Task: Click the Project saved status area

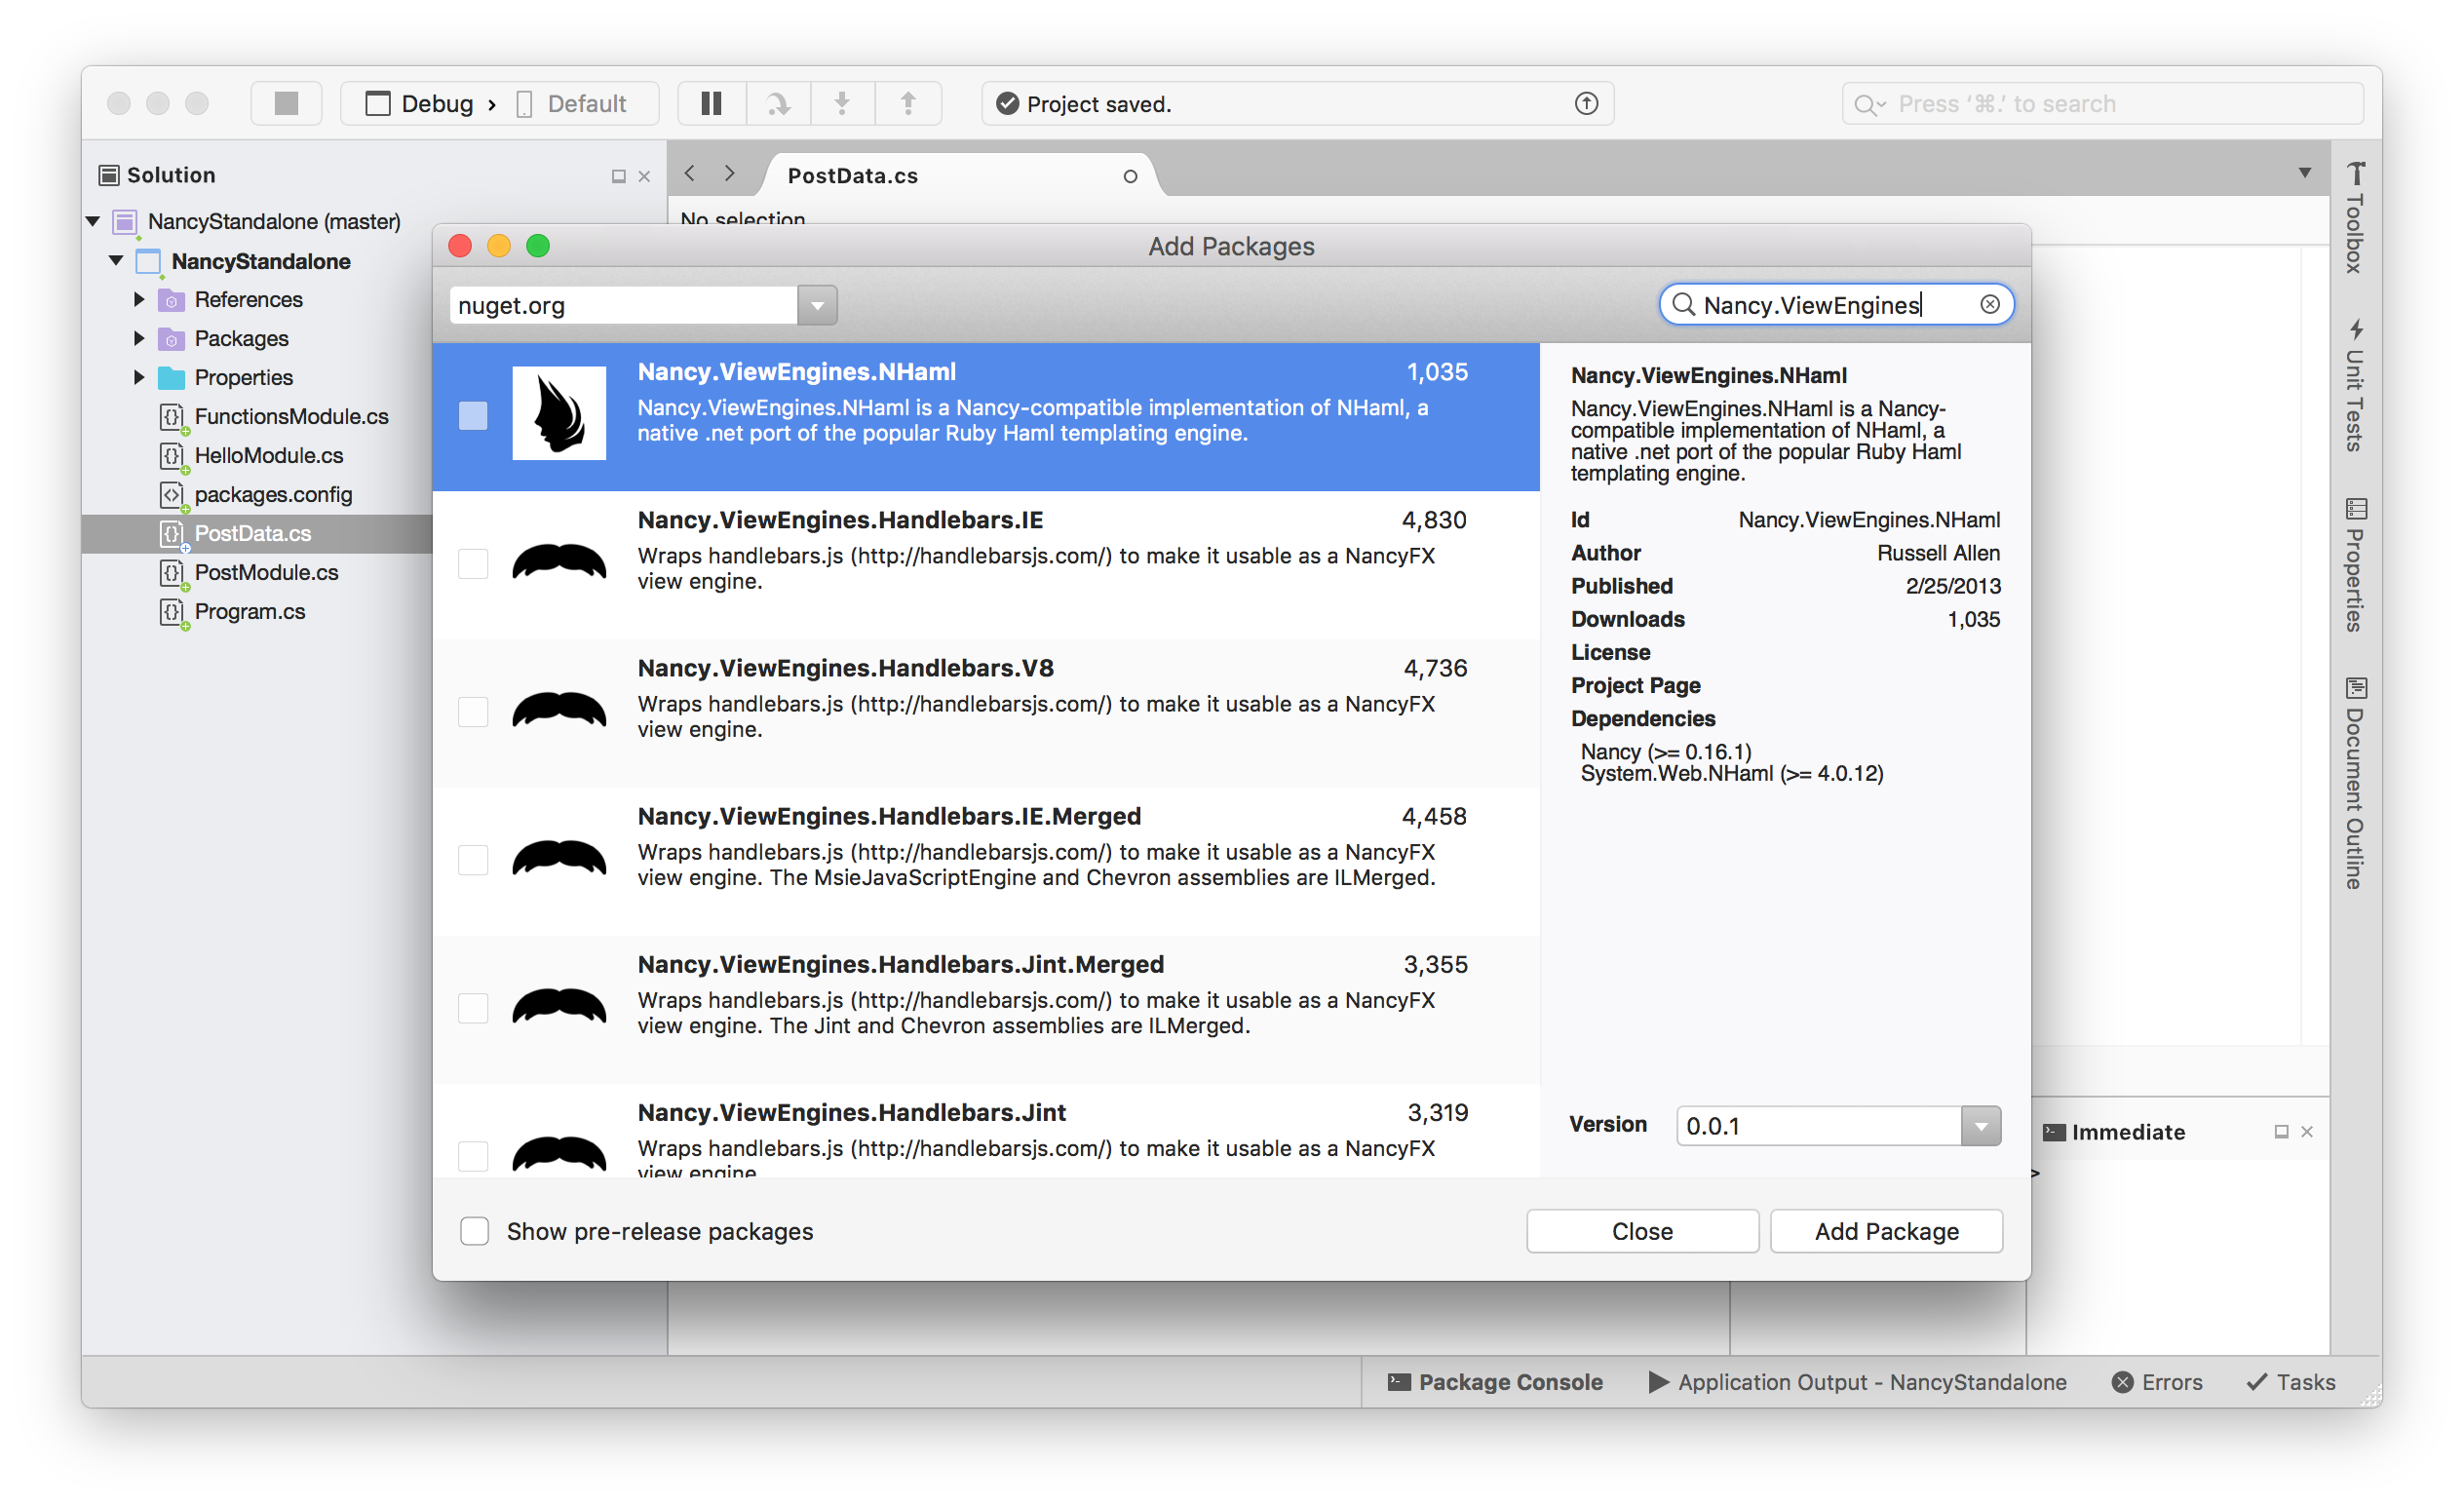Action: pyautogui.click(x=1297, y=103)
